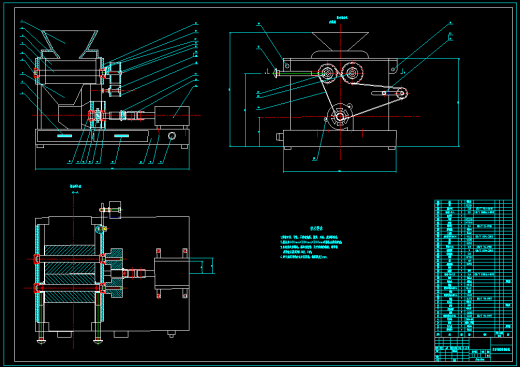Viewport: 520px width, 367px height.
Task: Pick the motor box in the sectioned front view
Action: (172, 116)
